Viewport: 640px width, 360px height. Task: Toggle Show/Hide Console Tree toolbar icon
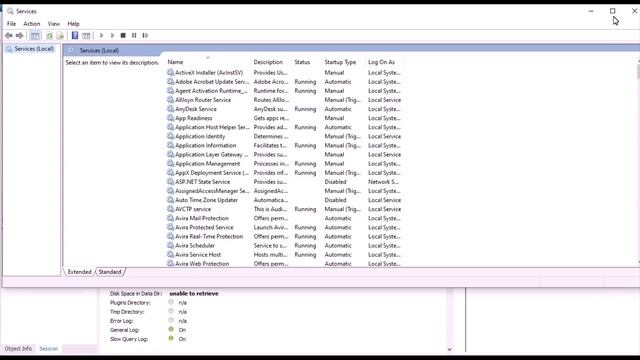(x=35, y=36)
